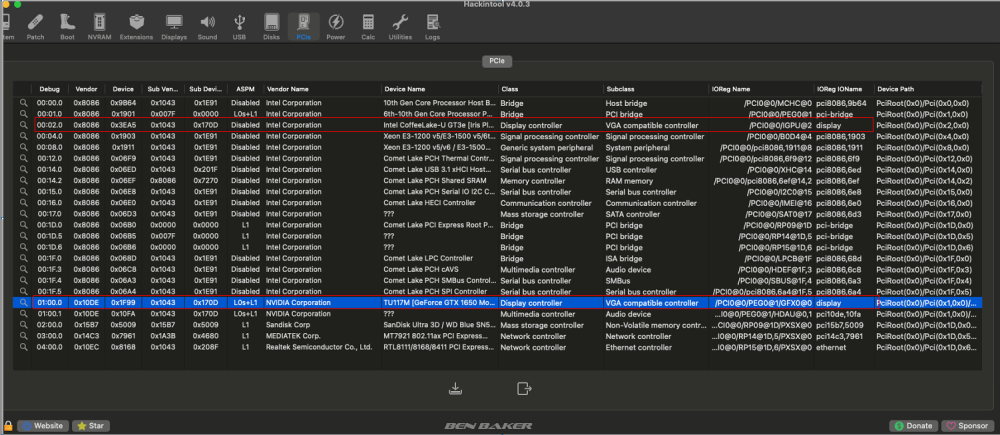Select the Comet Lake PCH Shared SRAM row
This screenshot has height=435, width=1000.
click(497, 181)
